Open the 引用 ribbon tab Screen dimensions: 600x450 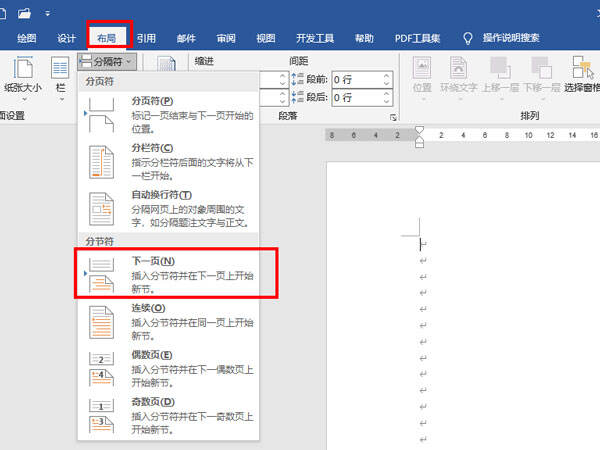tap(146, 38)
